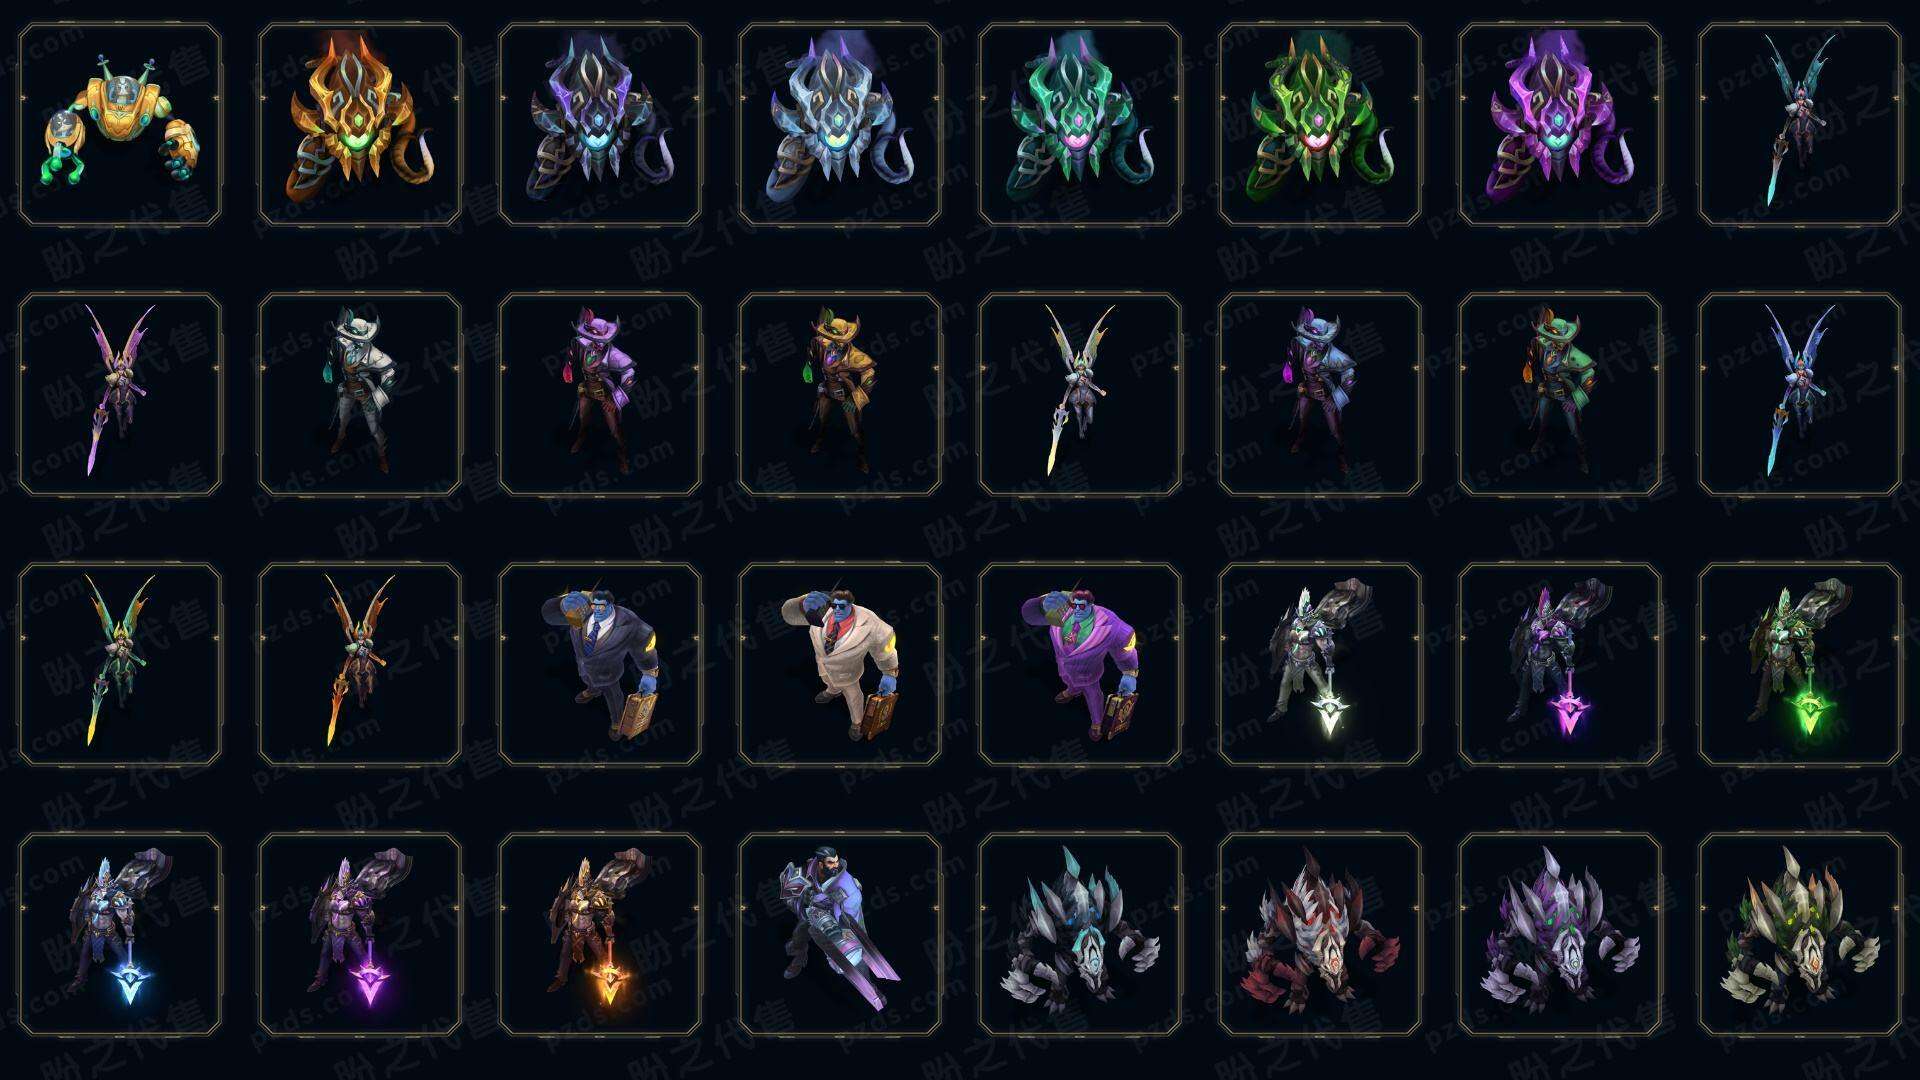1920x1080 pixels.
Task: Select the olive green spiked beast chroma
Action: (x=1800, y=934)
